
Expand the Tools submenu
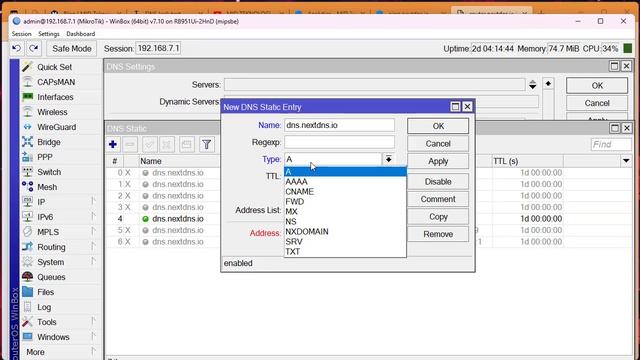[x=93, y=322]
